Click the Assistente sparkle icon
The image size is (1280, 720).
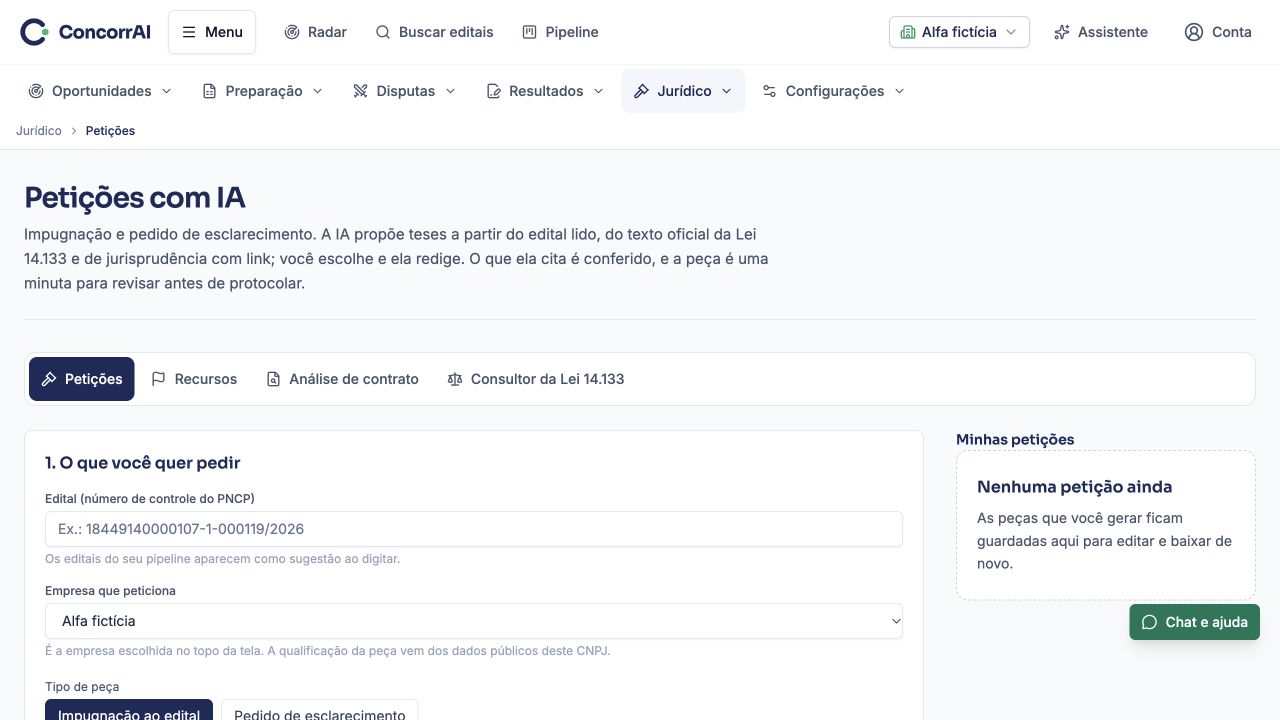[1062, 32]
